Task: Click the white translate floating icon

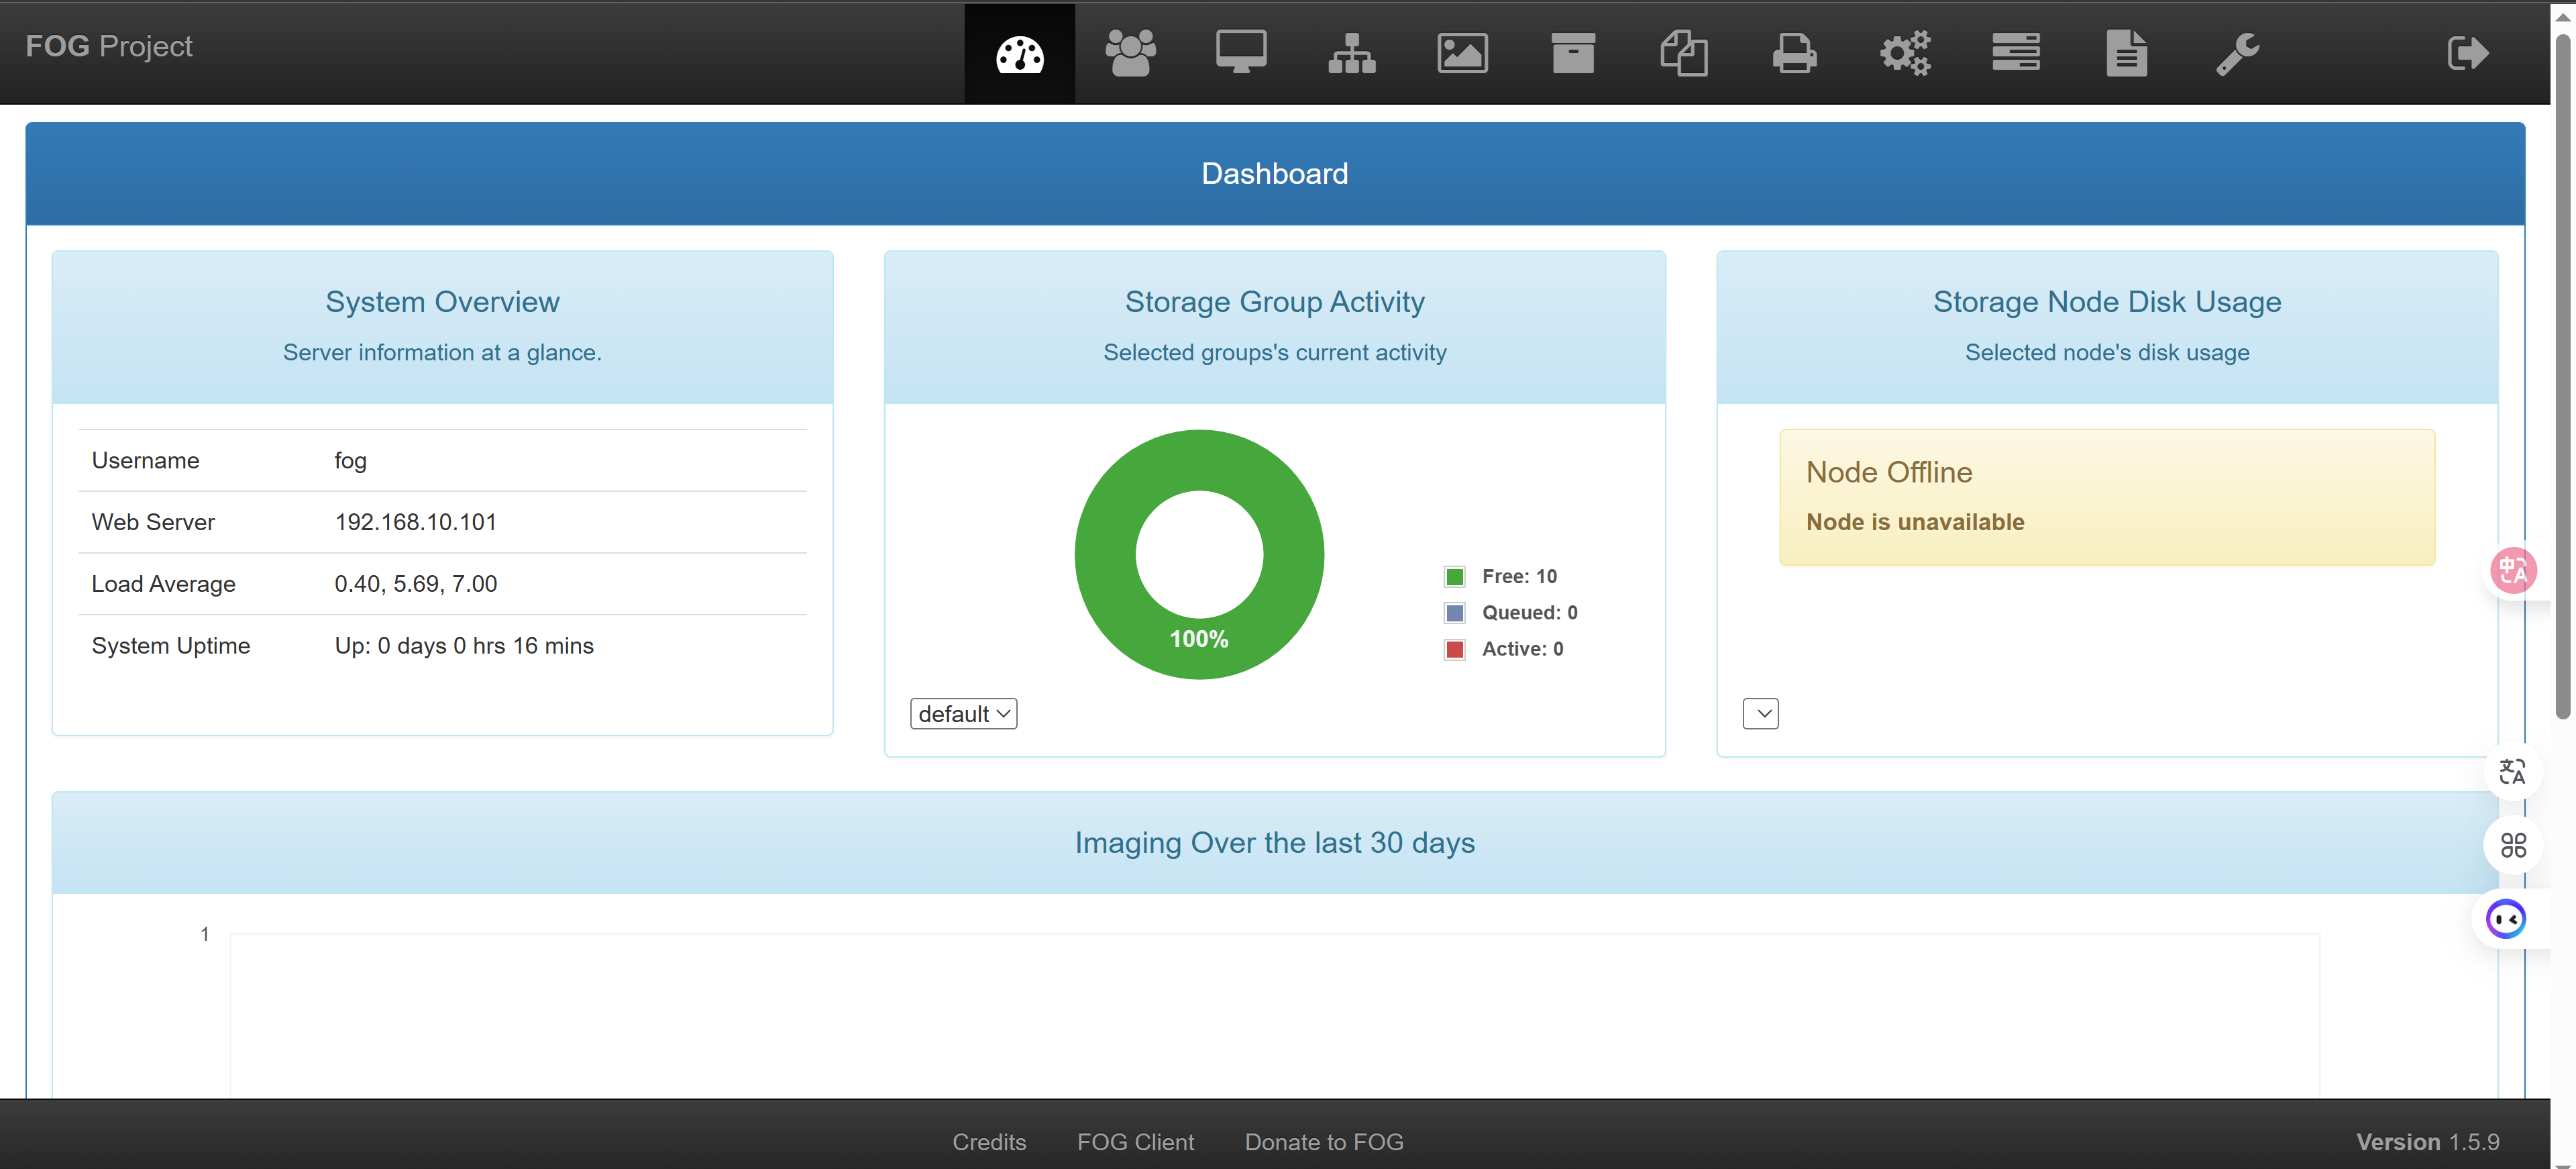Action: [2513, 772]
